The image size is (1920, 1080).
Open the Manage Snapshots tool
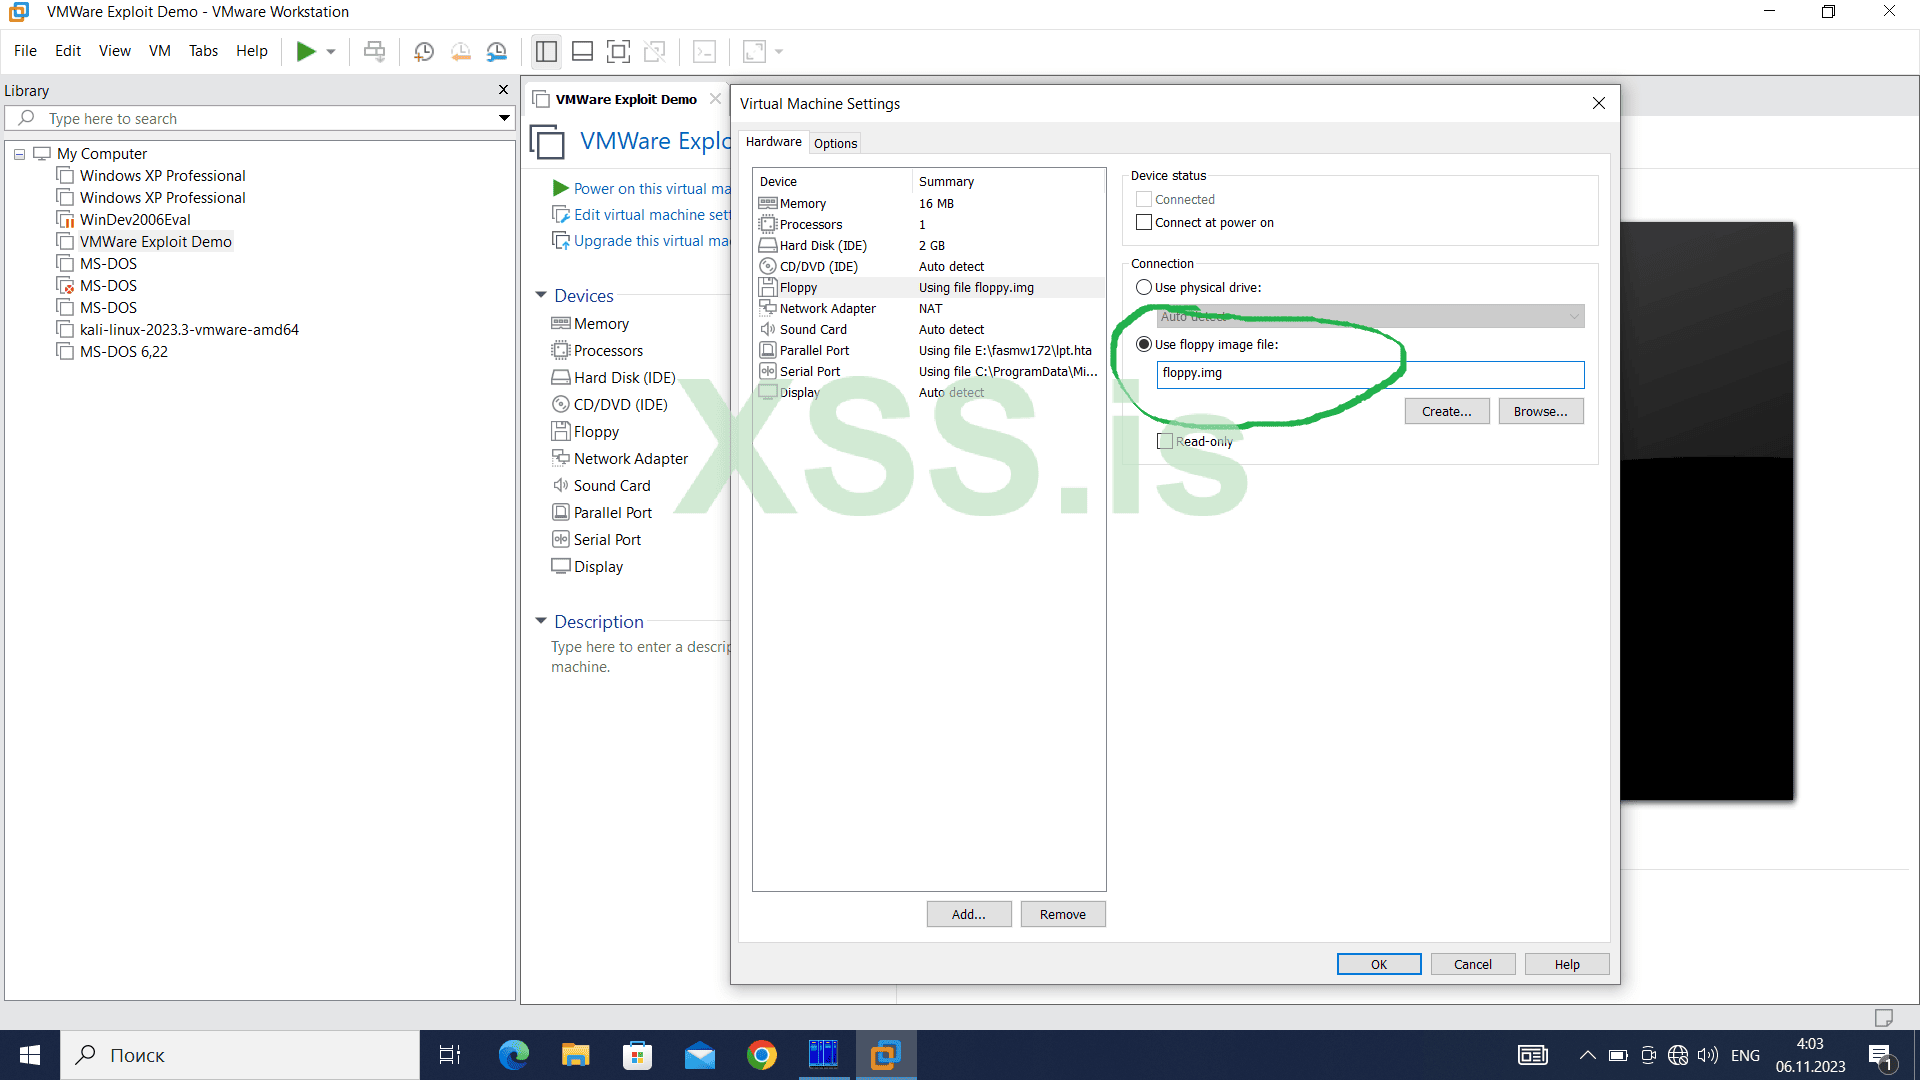[x=497, y=51]
